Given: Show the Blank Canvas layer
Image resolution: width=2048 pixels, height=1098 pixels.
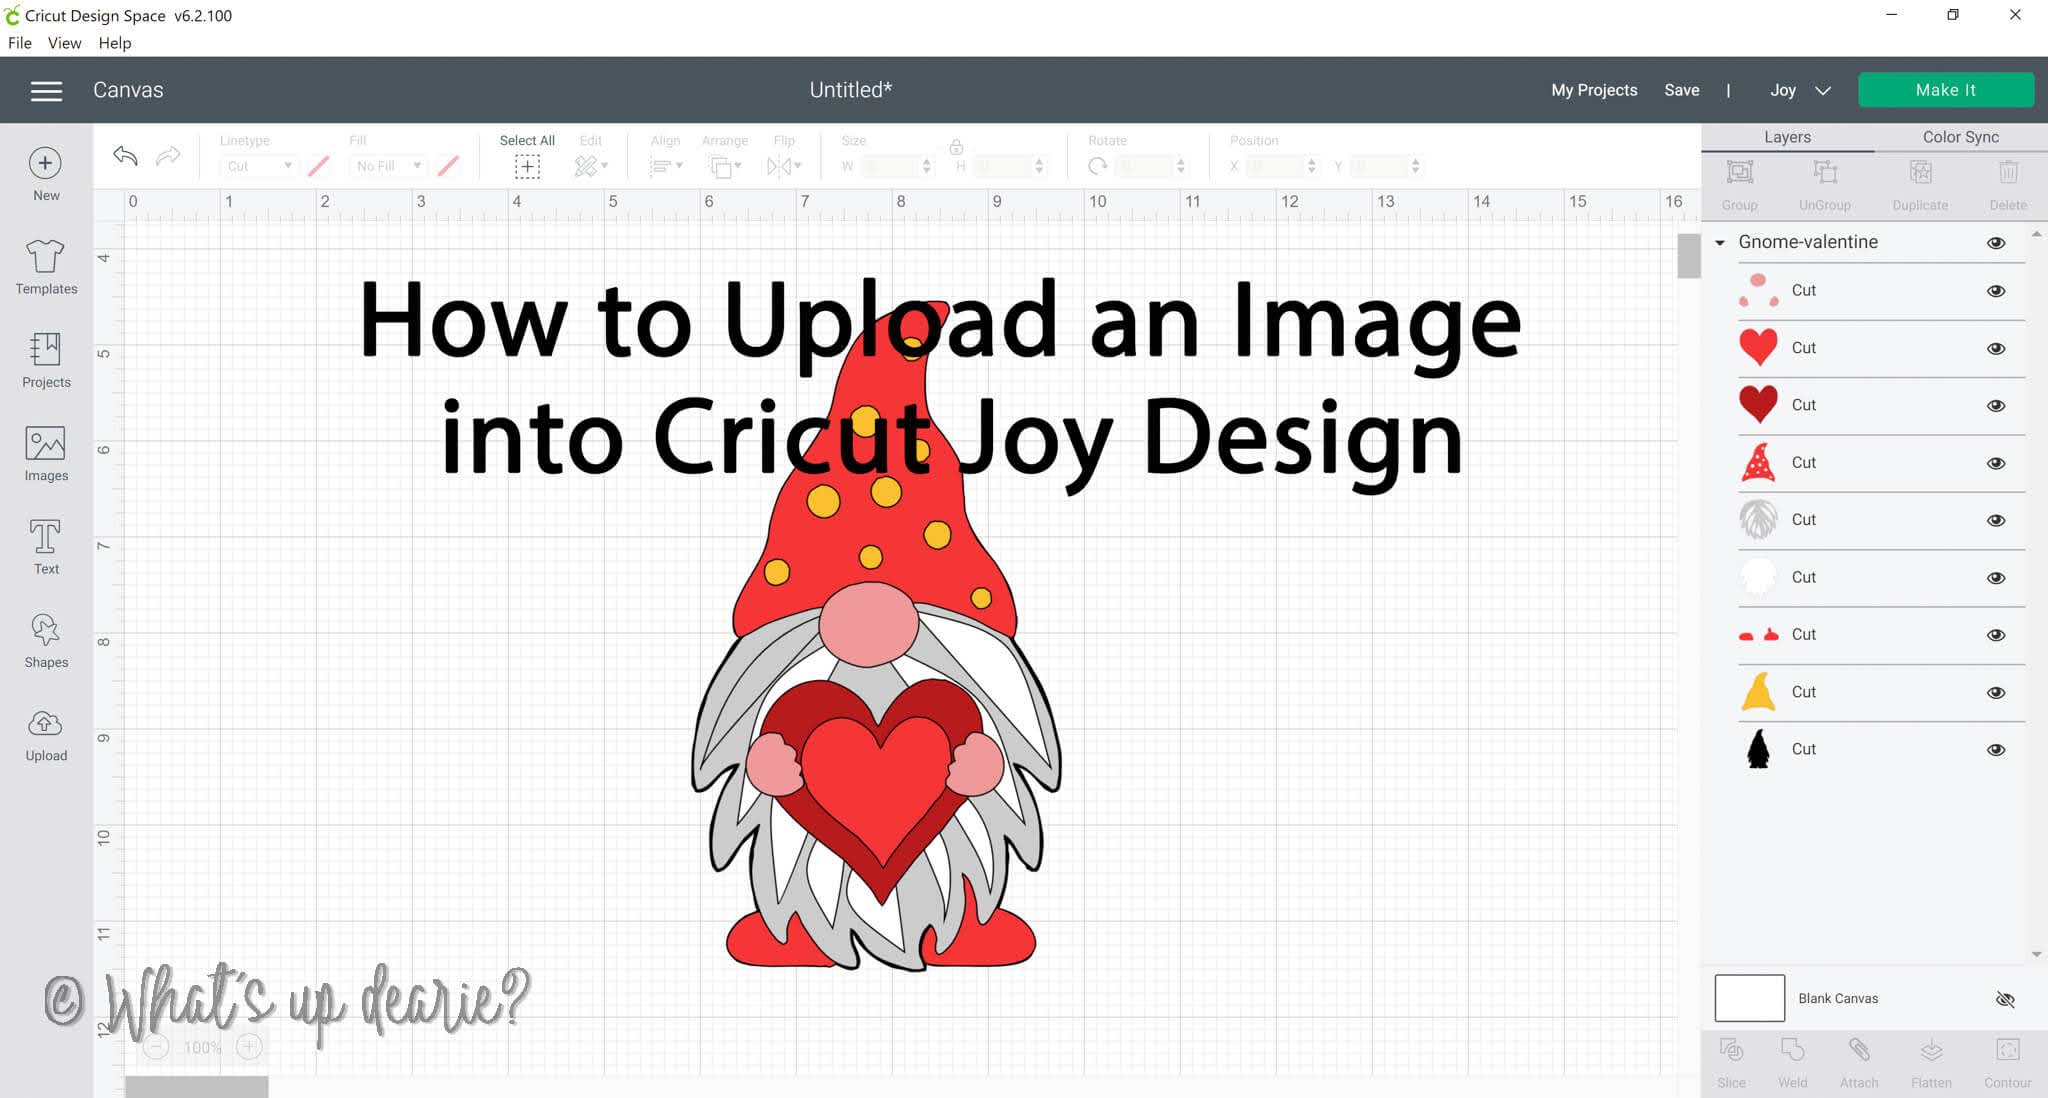Looking at the screenshot, I should point(2005,999).
